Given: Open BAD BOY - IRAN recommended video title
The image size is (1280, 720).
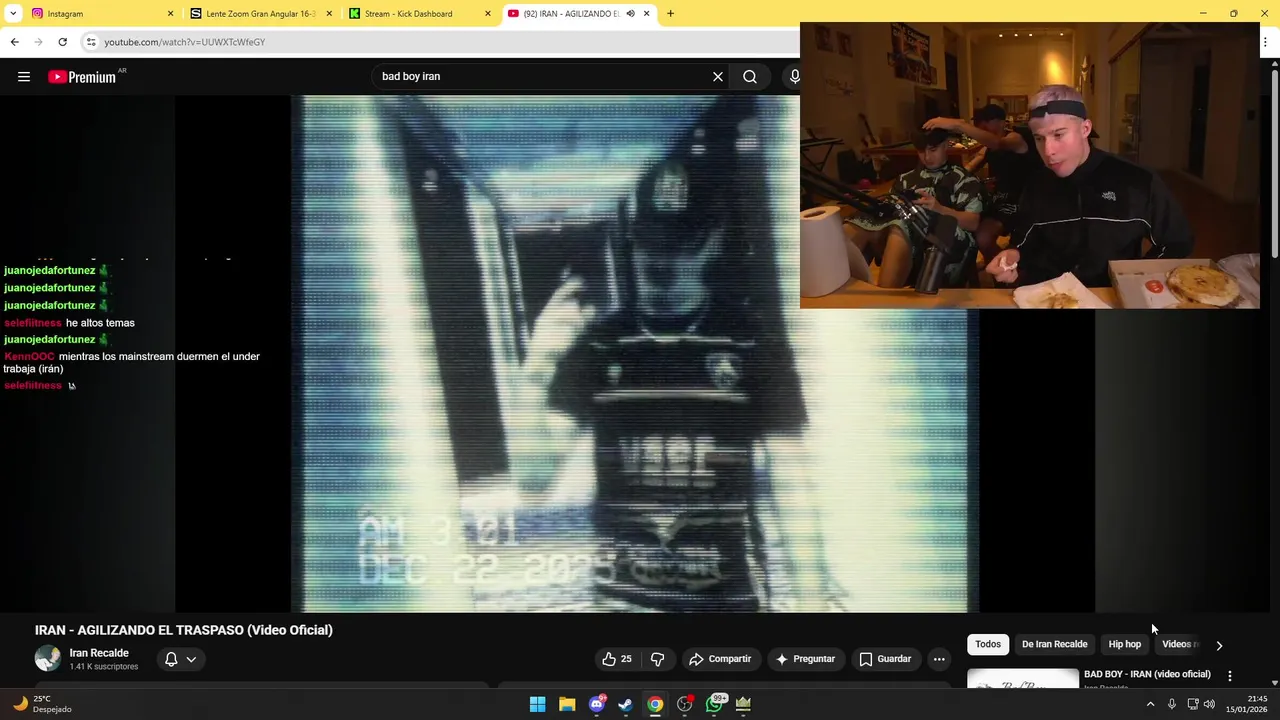Looking at the screenshot, I should (1147, 674).
